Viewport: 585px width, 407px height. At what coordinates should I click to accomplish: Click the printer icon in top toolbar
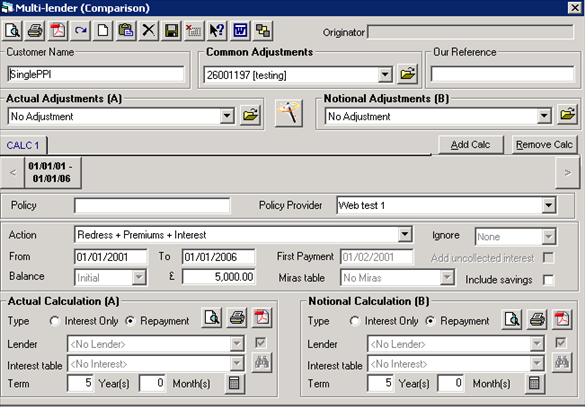click(x=35, y=31)
